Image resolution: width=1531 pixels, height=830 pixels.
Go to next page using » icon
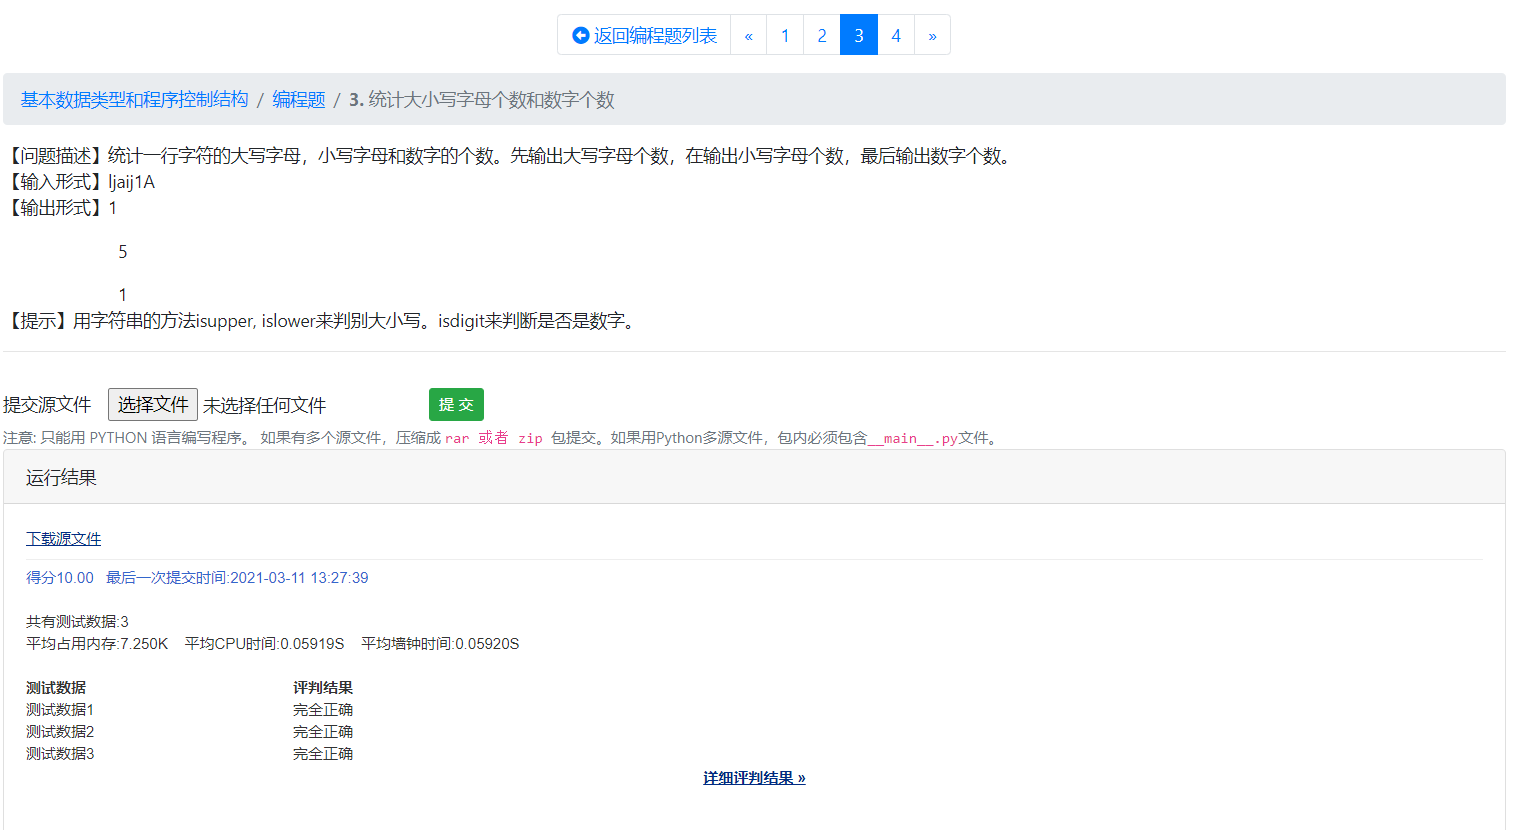931,34
